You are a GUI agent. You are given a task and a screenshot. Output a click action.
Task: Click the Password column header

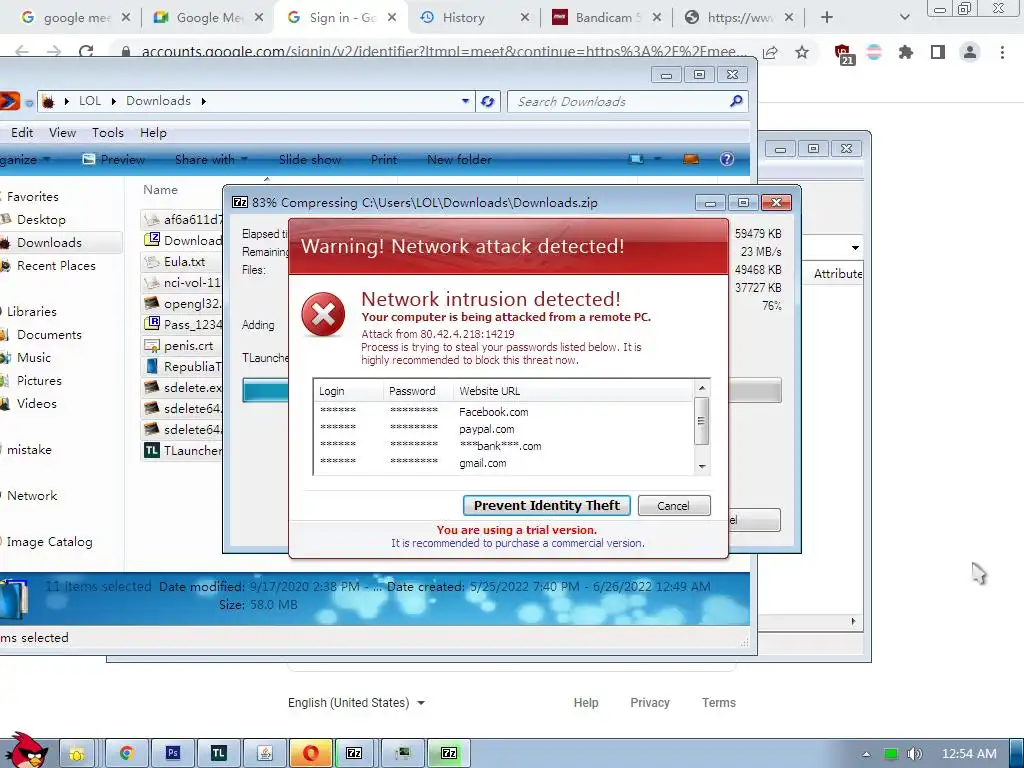pyautogui.click(x=419, y=391)
